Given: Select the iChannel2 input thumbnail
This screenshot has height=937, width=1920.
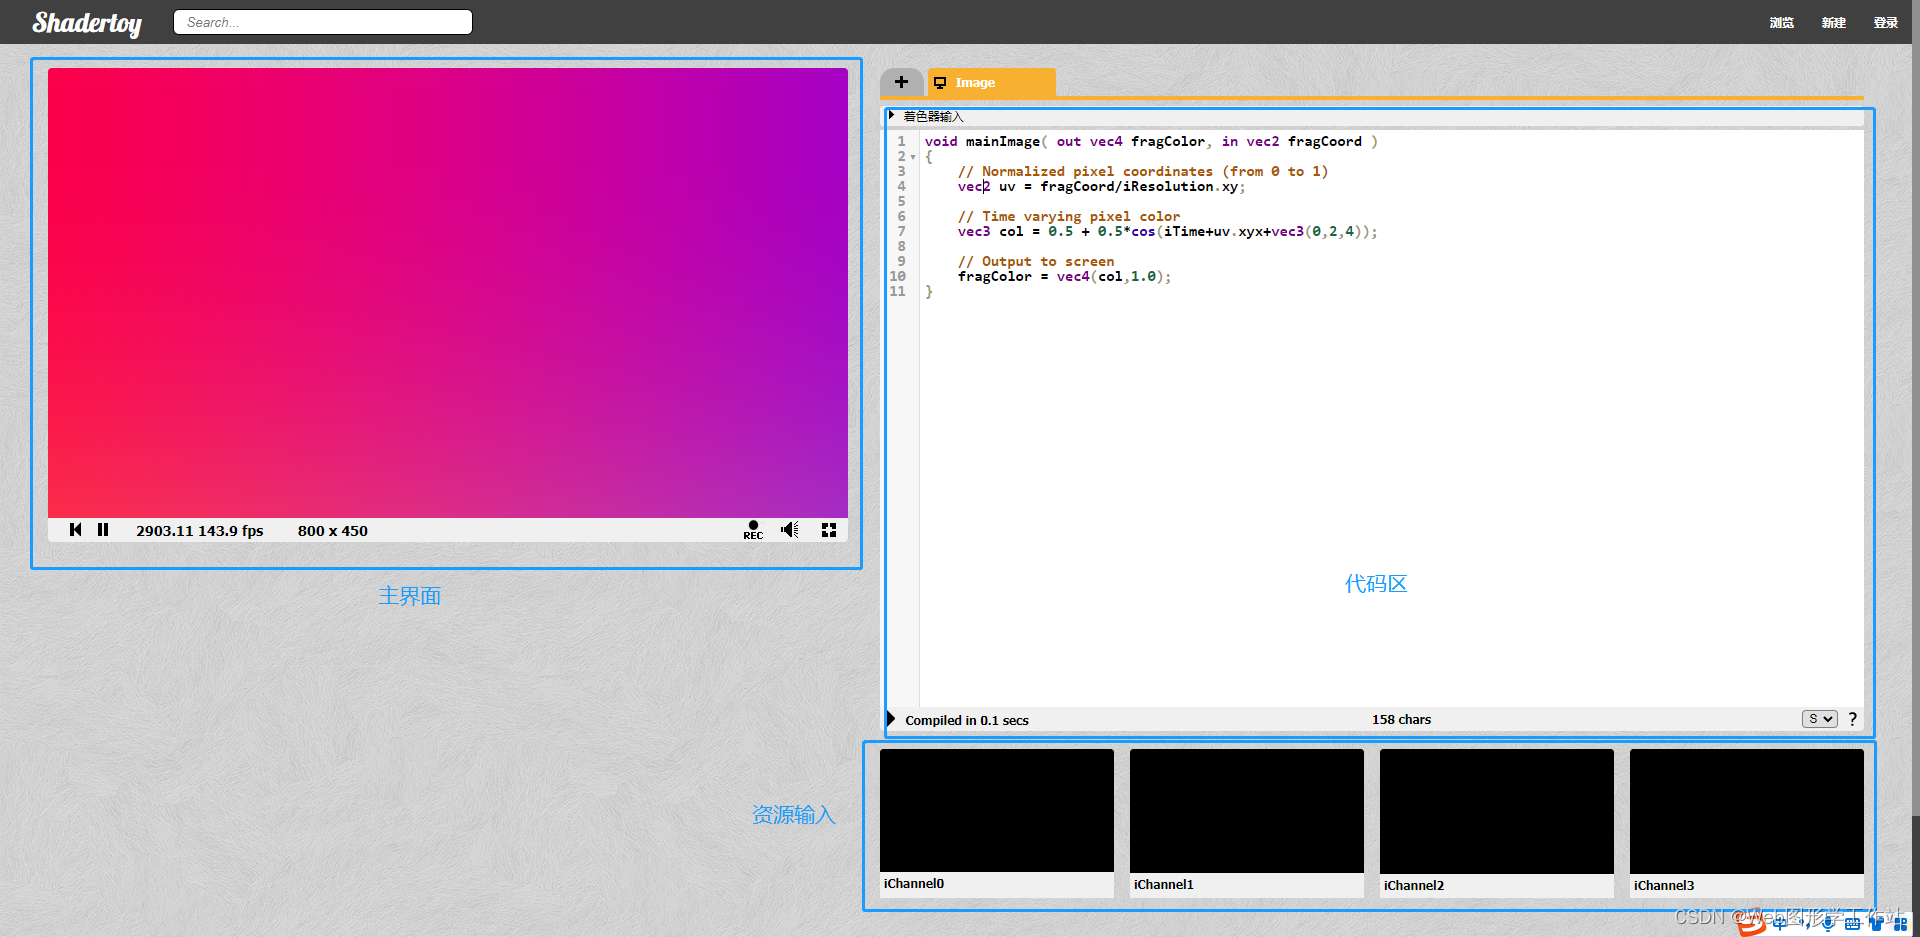Looking at the screenshot, I should (x=1497, y=811).
